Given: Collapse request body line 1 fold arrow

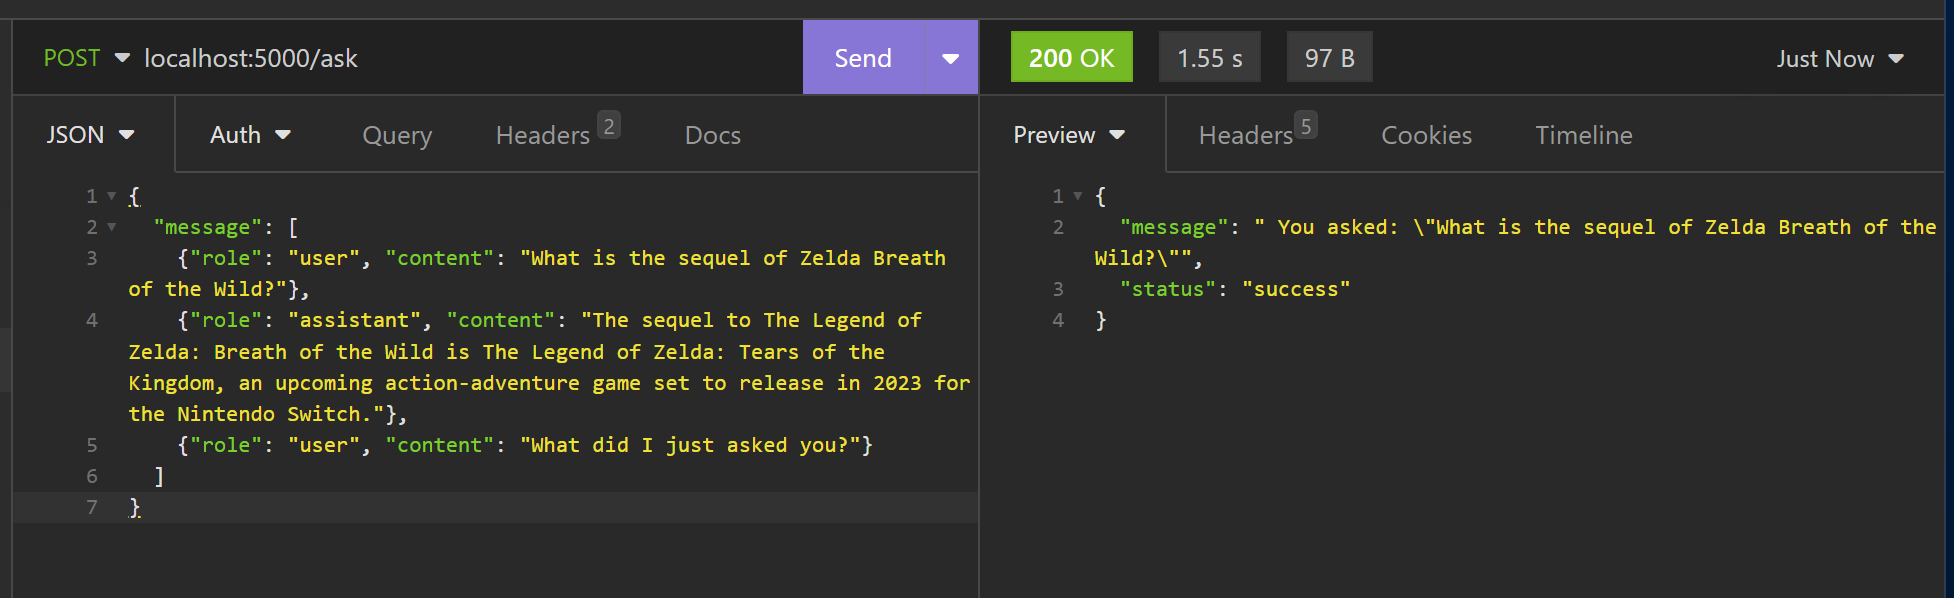Looking at the screenshot, I should coord(112,196).
